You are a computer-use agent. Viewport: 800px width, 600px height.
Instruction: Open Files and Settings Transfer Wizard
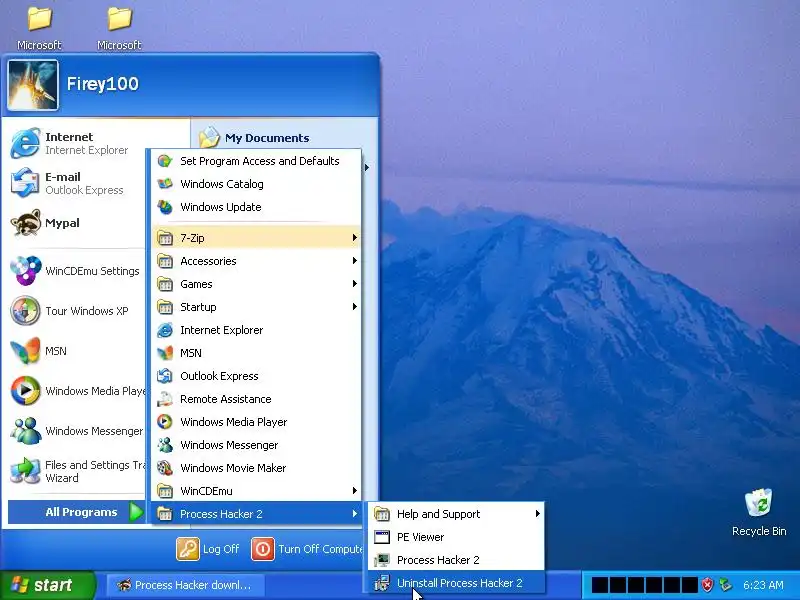click(x=77, y=471)
